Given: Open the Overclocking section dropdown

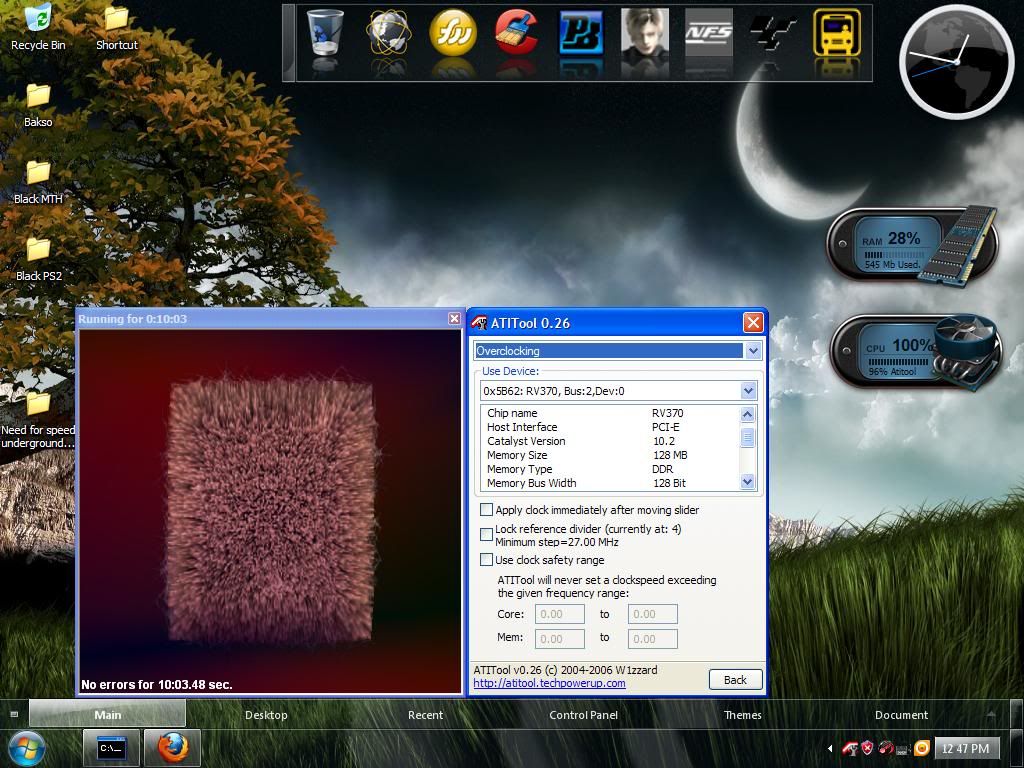Looking at the screenshot, I should pyautogui.click(x=753, y=351).
